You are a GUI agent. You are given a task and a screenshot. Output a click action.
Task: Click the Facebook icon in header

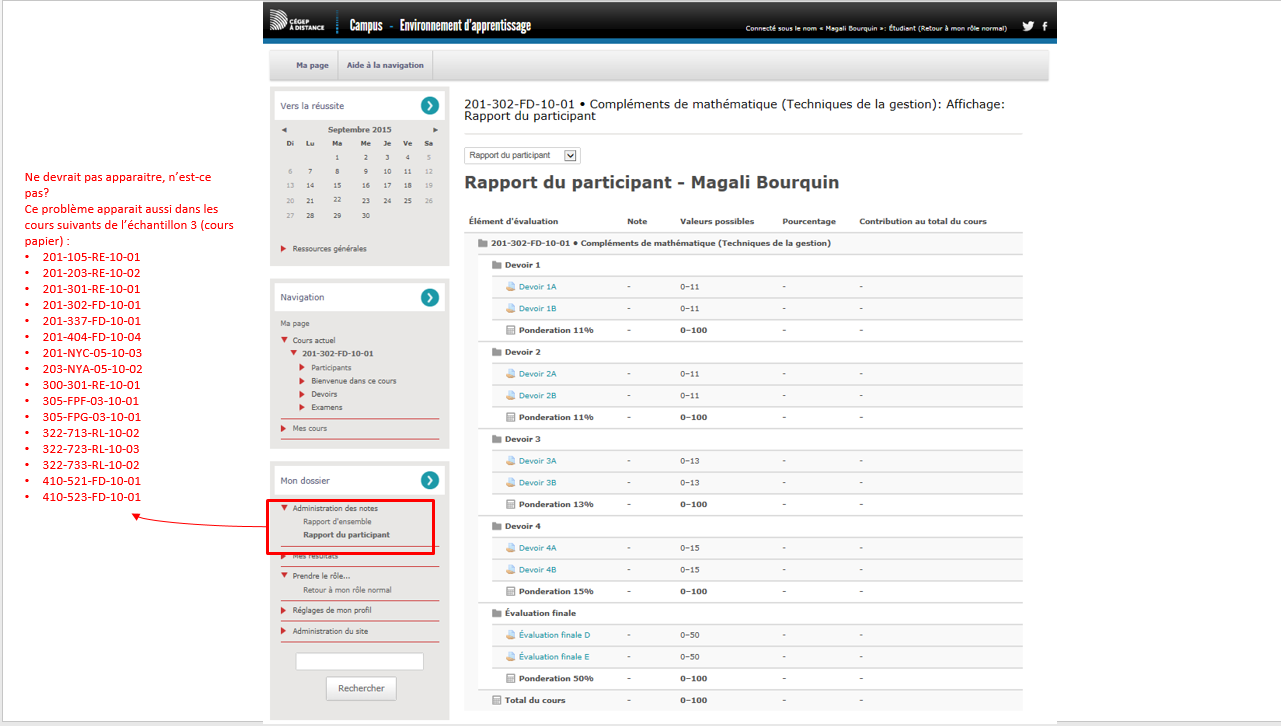click(1045, 27)
